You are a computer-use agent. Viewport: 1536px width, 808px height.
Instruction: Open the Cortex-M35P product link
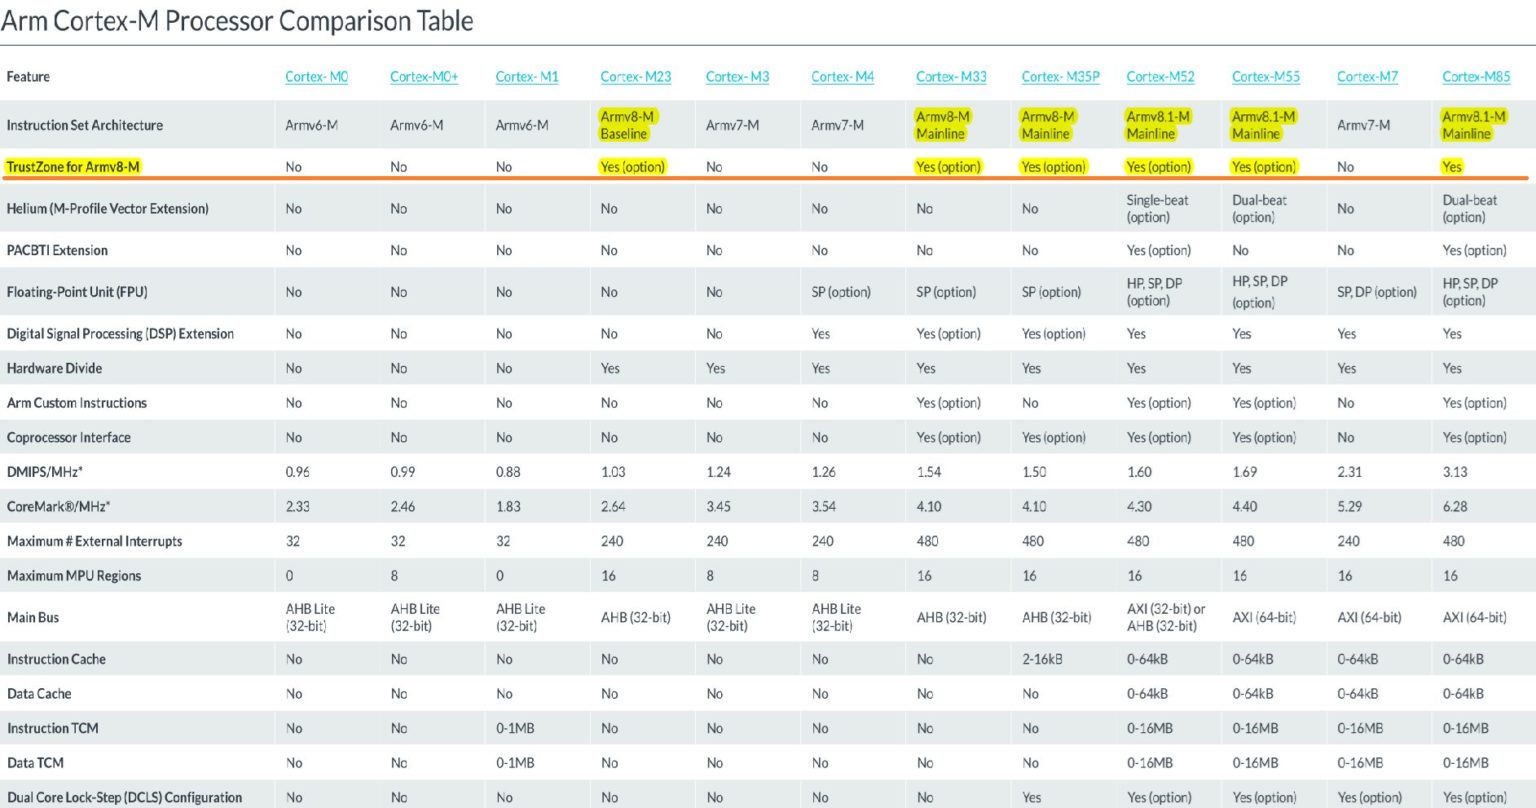[x=1059, y=76]
